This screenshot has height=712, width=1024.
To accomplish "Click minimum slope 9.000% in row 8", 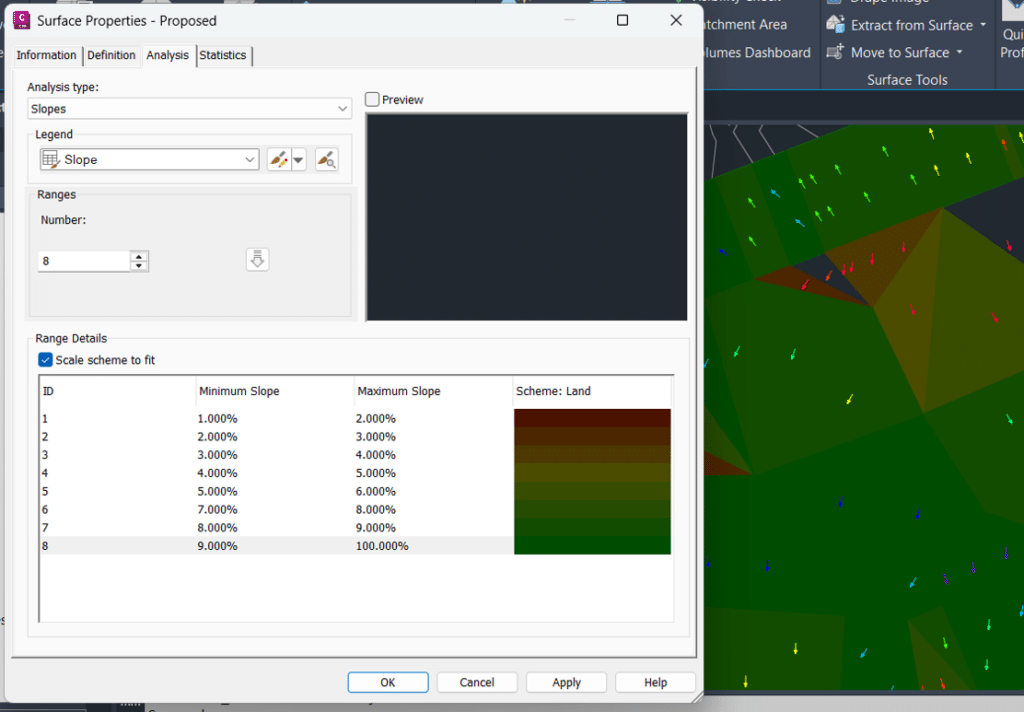I will point(217,545).
